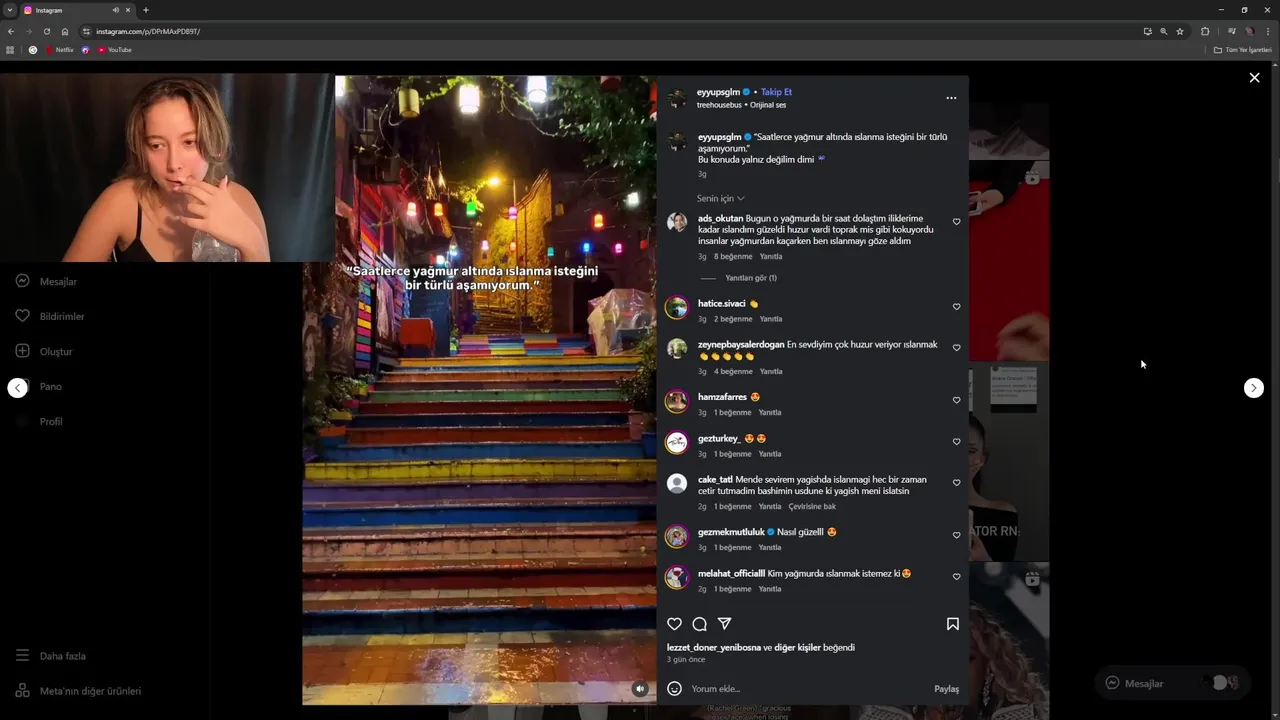Reload the page in the browser
The image size is (1280, 720).
46,31
